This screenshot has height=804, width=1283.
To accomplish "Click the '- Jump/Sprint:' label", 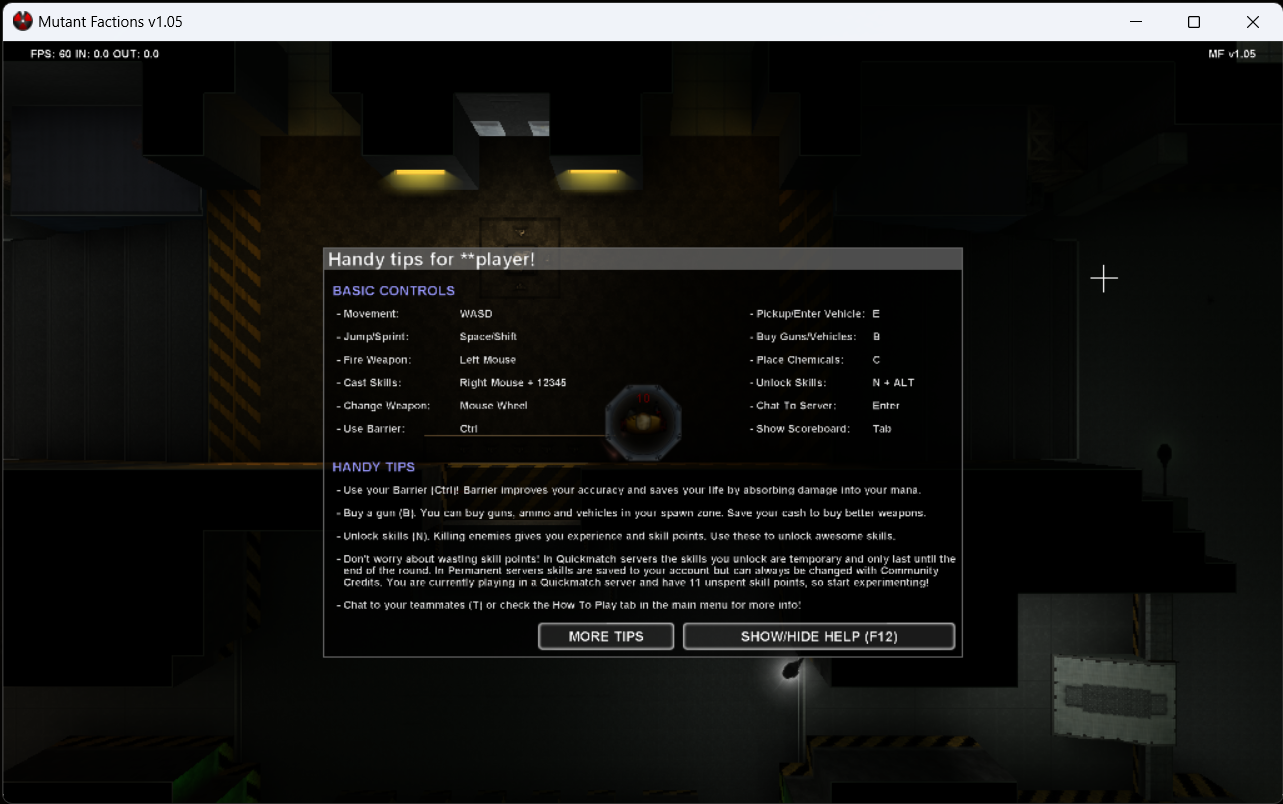I will [372, 337].
